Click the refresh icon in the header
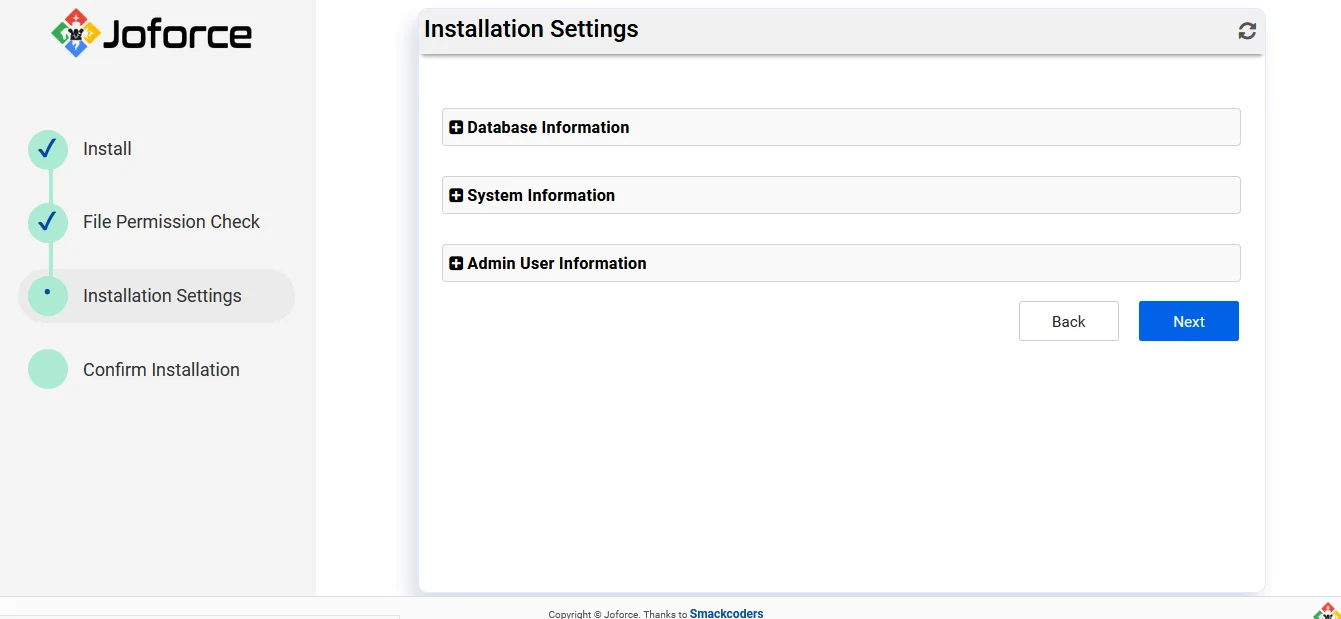 [x=1246, y=30]
